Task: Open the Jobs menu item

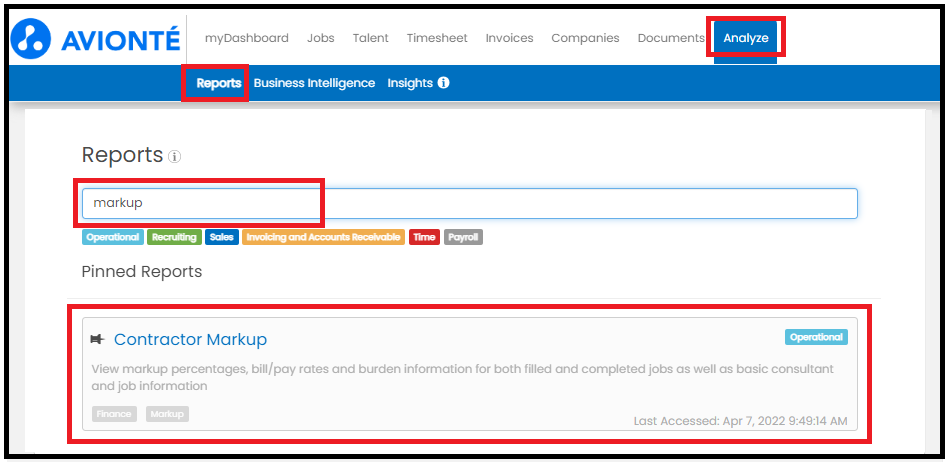Action: coord(321,38)
